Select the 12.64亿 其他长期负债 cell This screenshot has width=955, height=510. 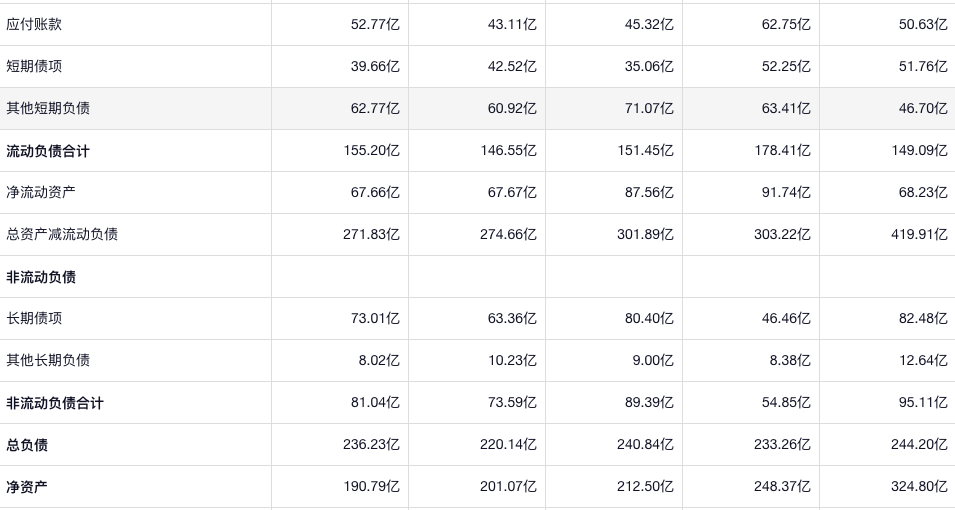tap(923, 360)
